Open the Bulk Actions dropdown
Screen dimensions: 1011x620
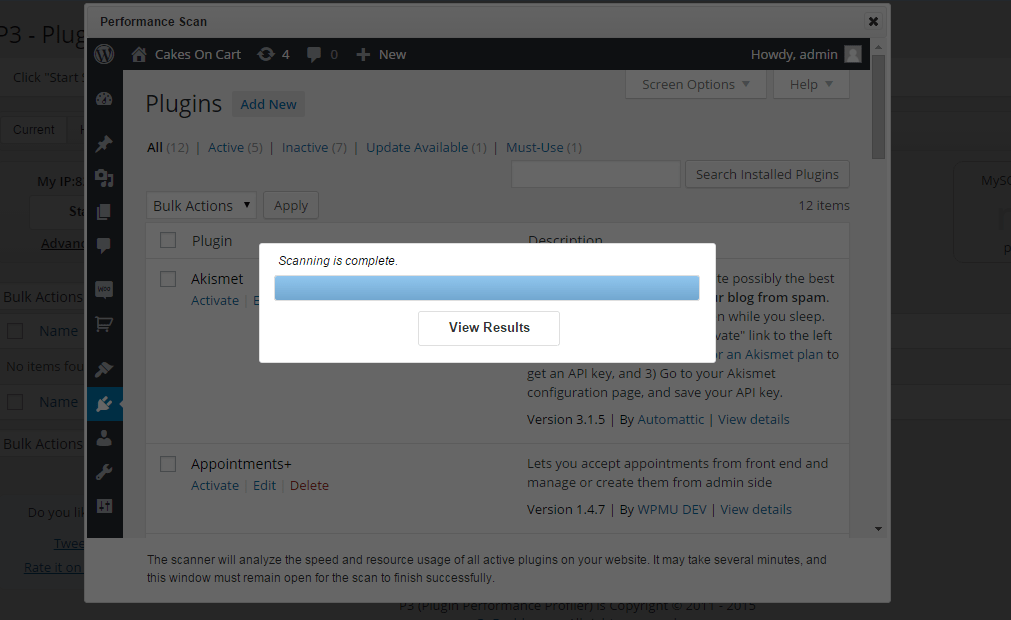click(x=201, y=206)
